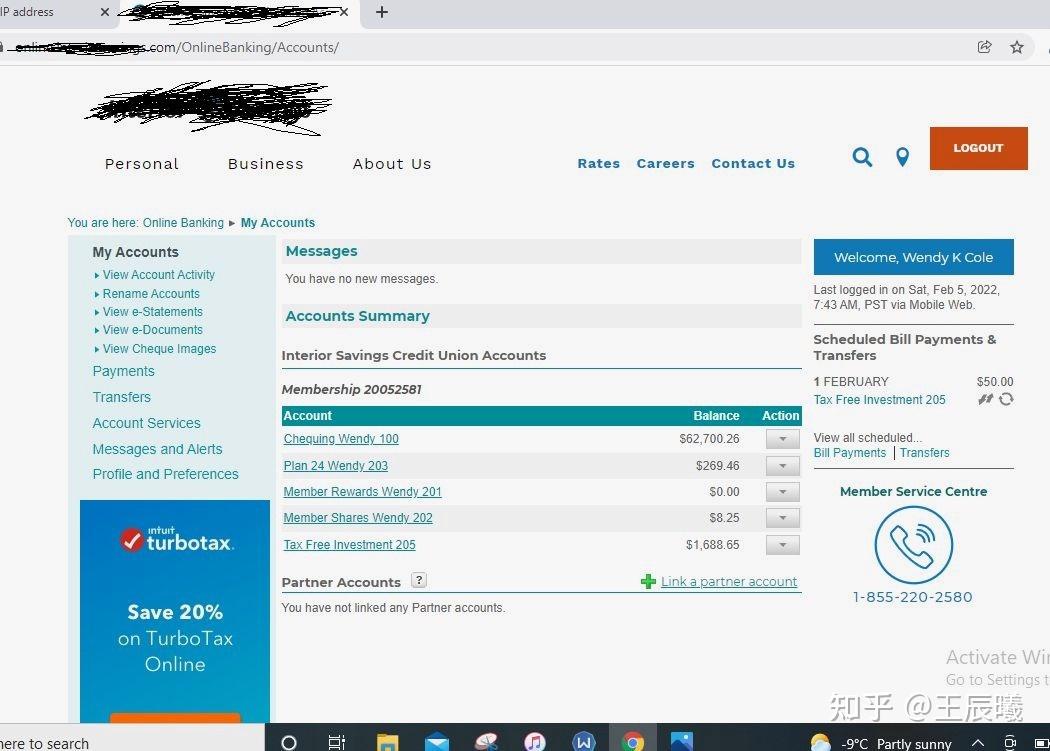Open the branch locator pin icon
Viewport: 1050px width, 751px height.
pyautogui.click(x=903, y=157)
